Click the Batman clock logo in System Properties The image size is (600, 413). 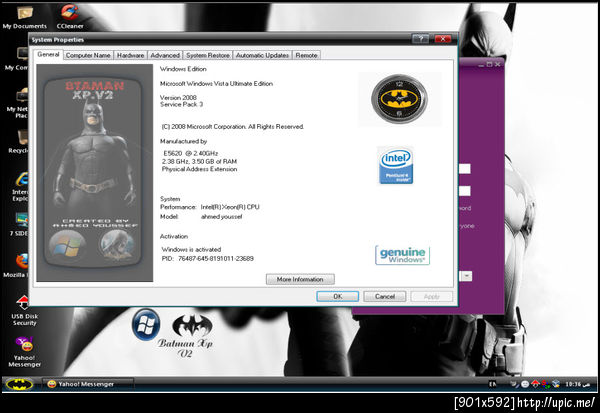tap(399, 99)
